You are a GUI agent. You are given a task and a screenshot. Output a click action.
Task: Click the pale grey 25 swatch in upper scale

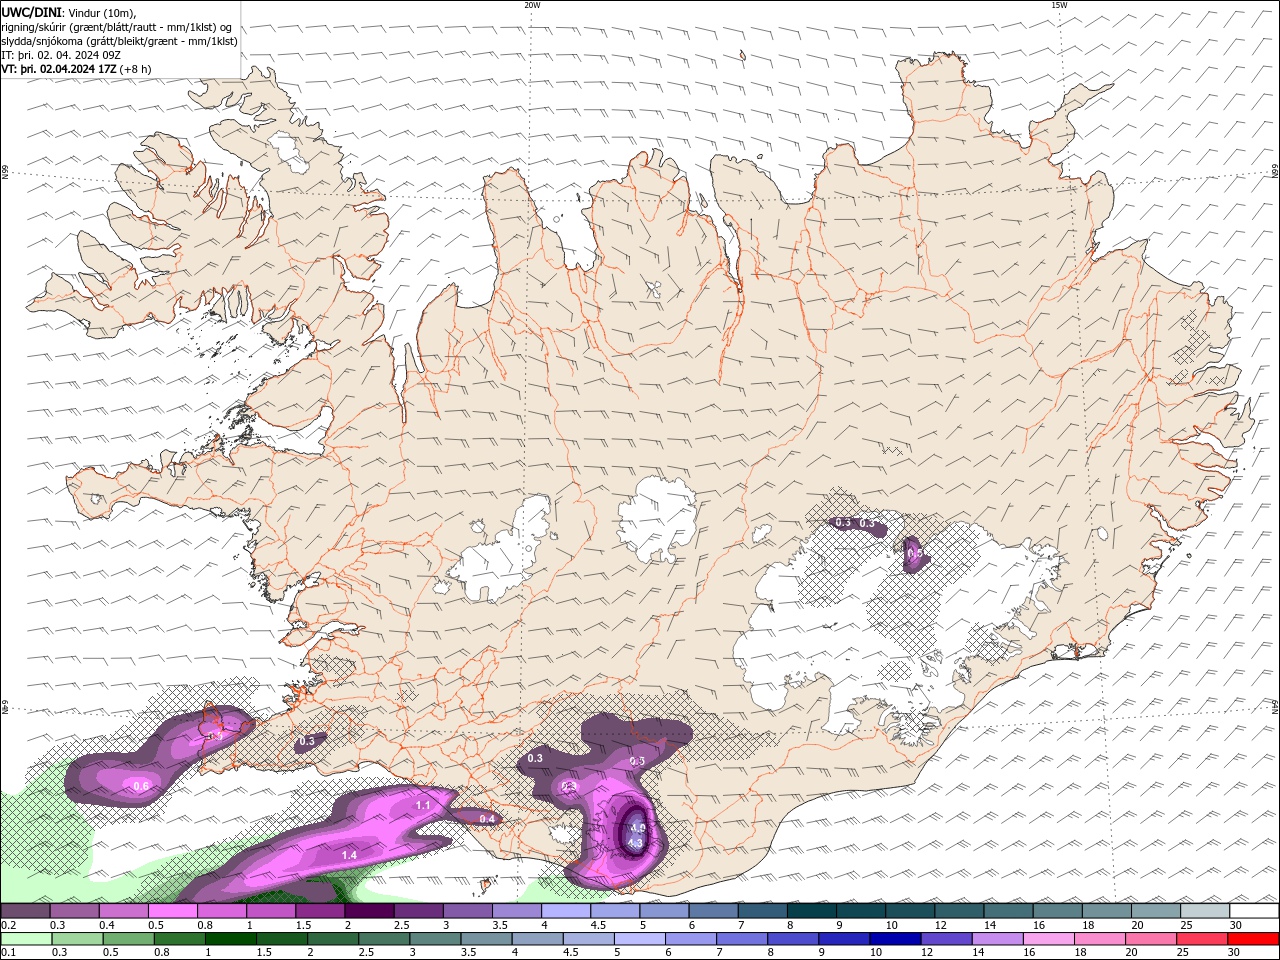click(1204, 911)
